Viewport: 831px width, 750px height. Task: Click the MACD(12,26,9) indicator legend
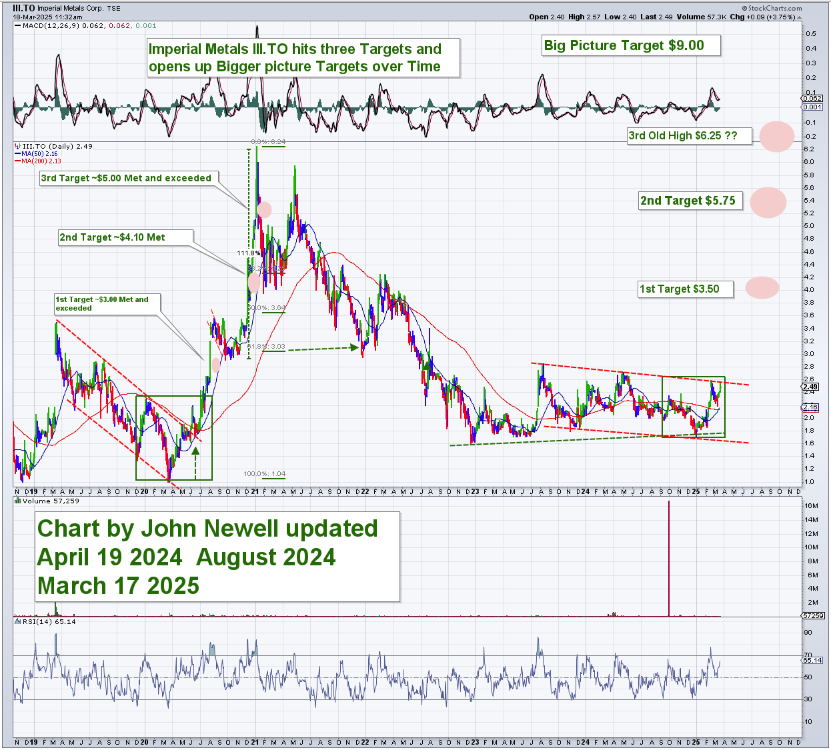click(85, 25)
